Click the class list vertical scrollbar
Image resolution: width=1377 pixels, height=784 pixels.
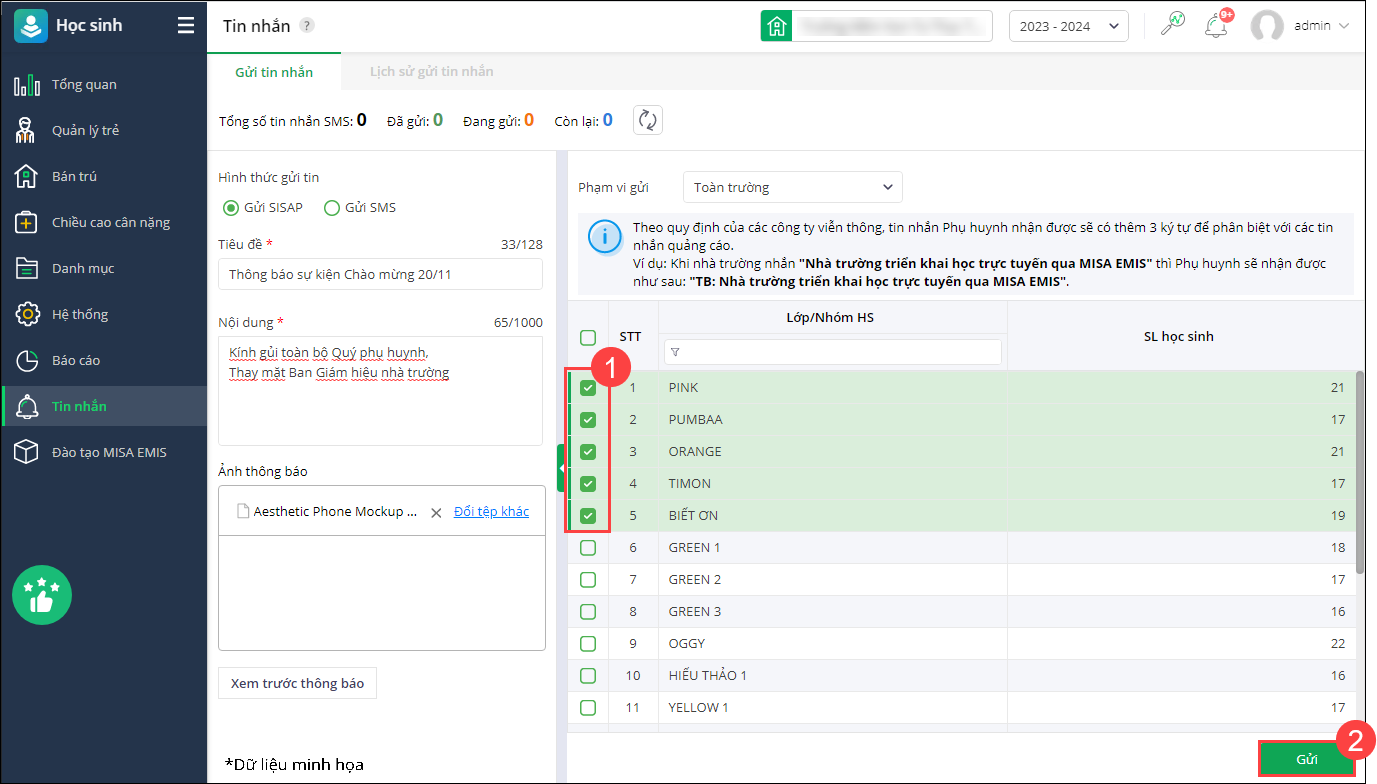point(1360,472)
